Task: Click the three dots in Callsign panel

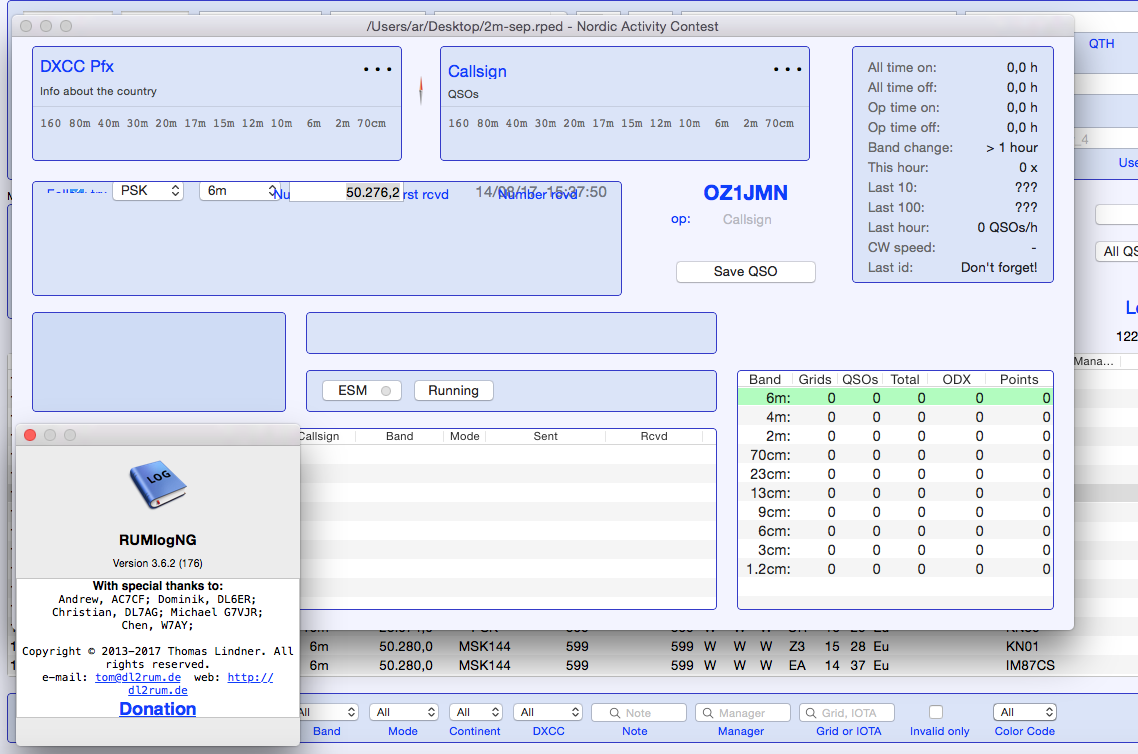Action: click(x=787, y=70)
